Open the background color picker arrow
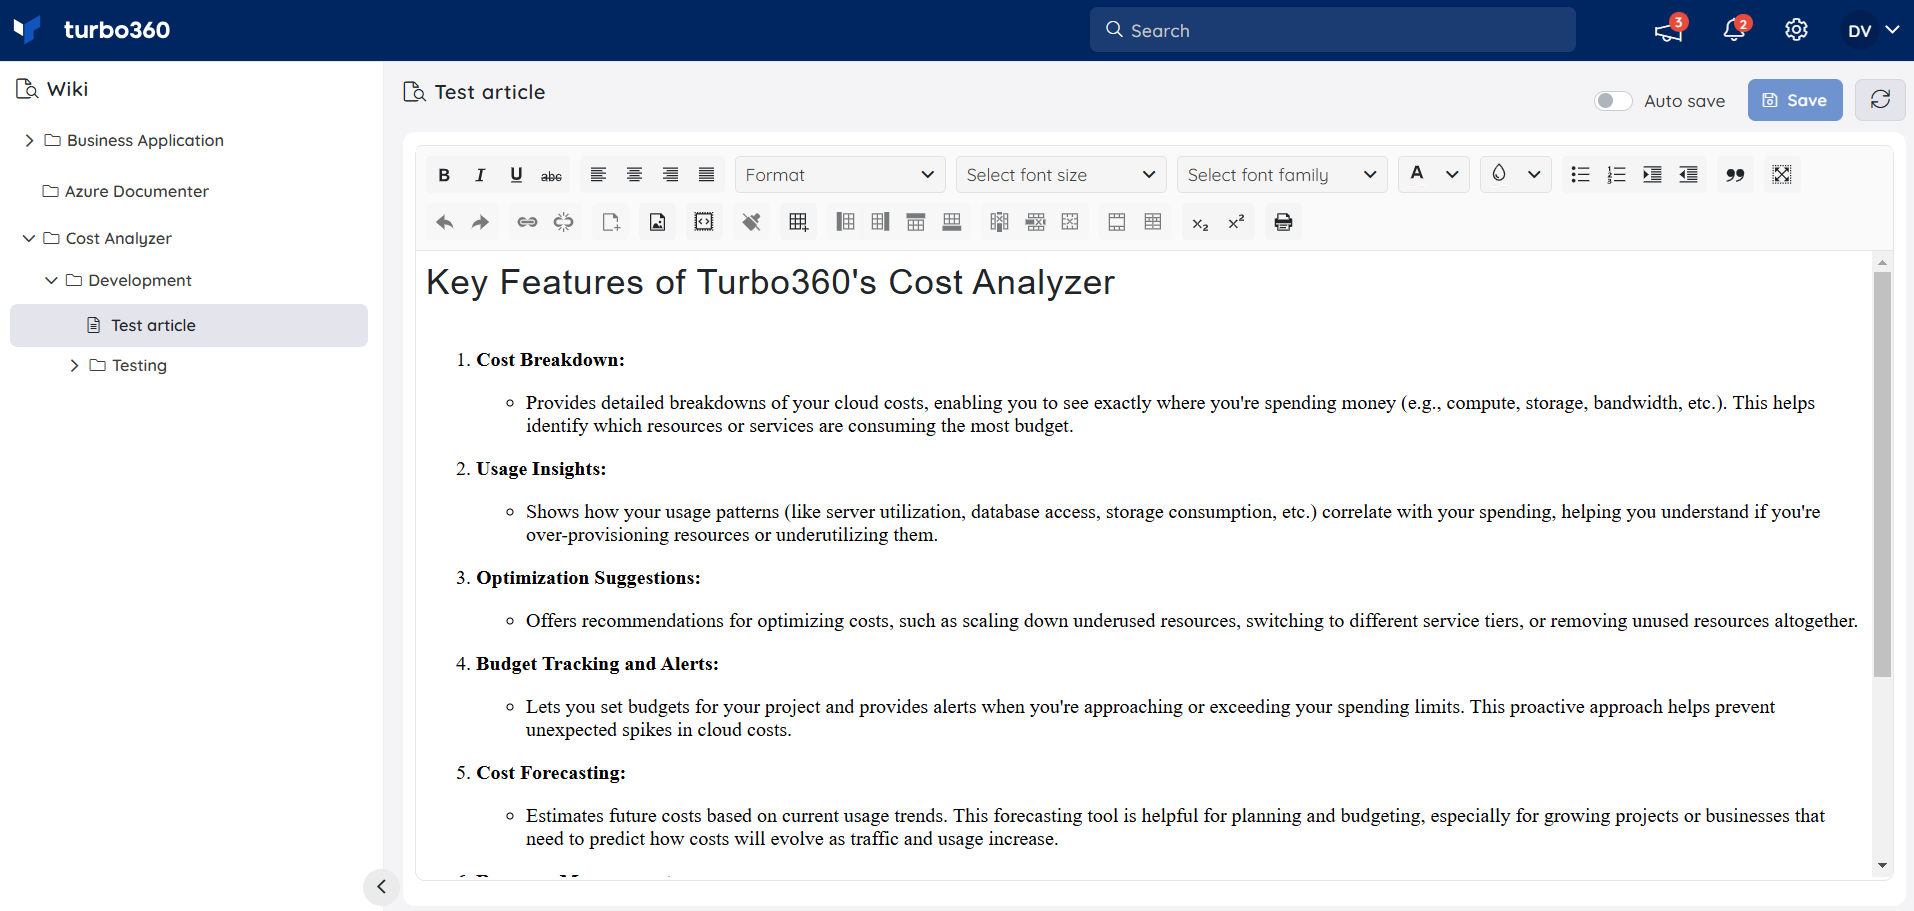 coord(1534,175)
